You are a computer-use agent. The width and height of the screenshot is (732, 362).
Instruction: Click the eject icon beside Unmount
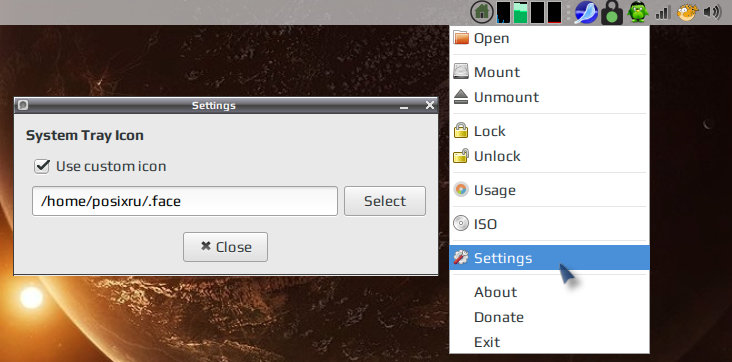coord(461,97)
